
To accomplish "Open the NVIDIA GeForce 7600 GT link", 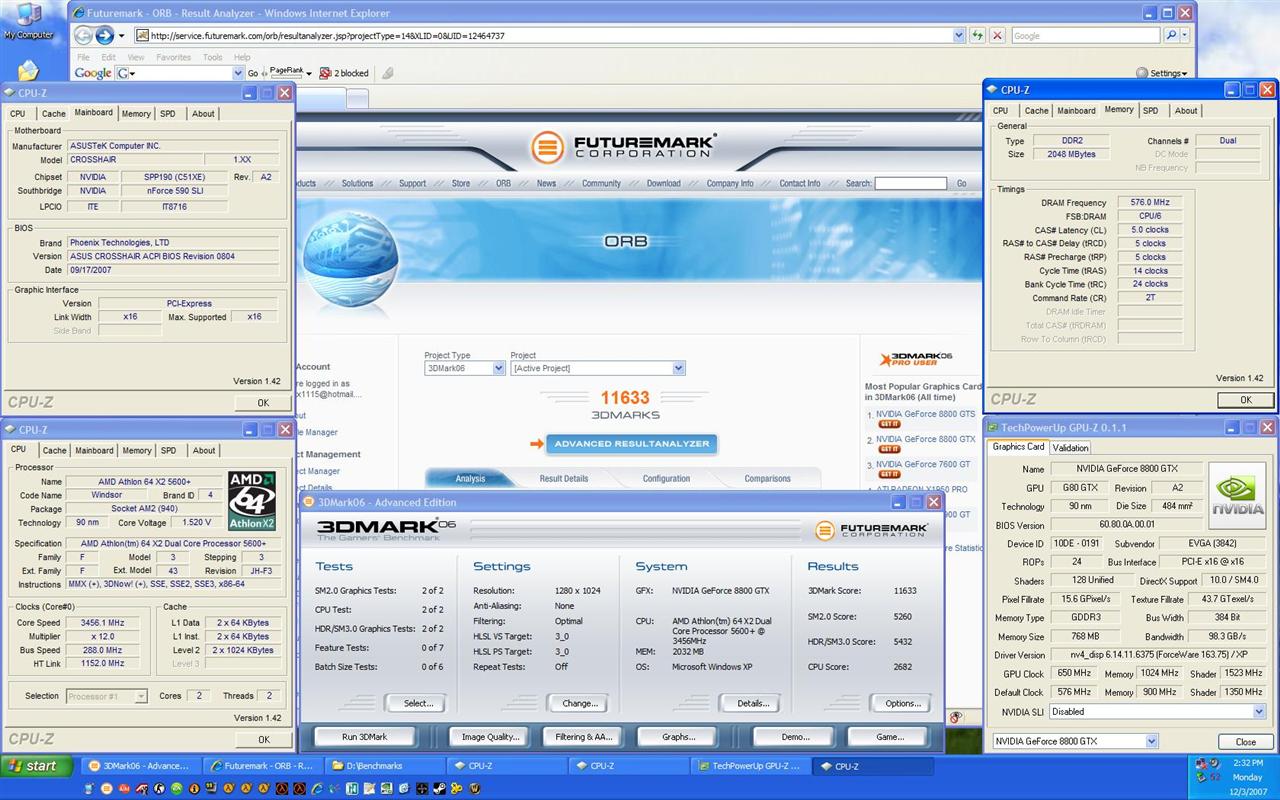I will coord(923,464).
